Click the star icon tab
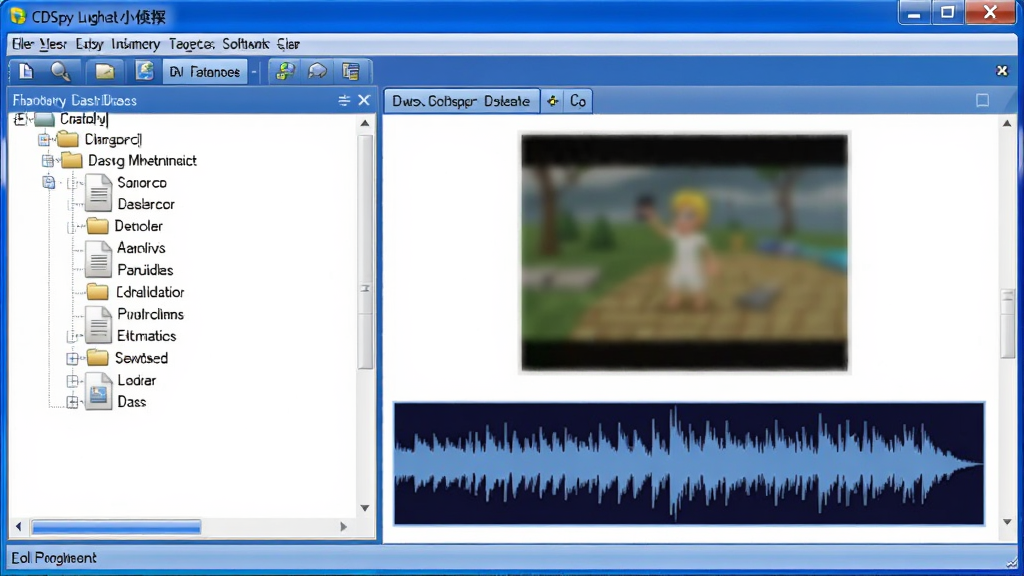This screenshot has height=576, width=1024. tap(553, 101)
